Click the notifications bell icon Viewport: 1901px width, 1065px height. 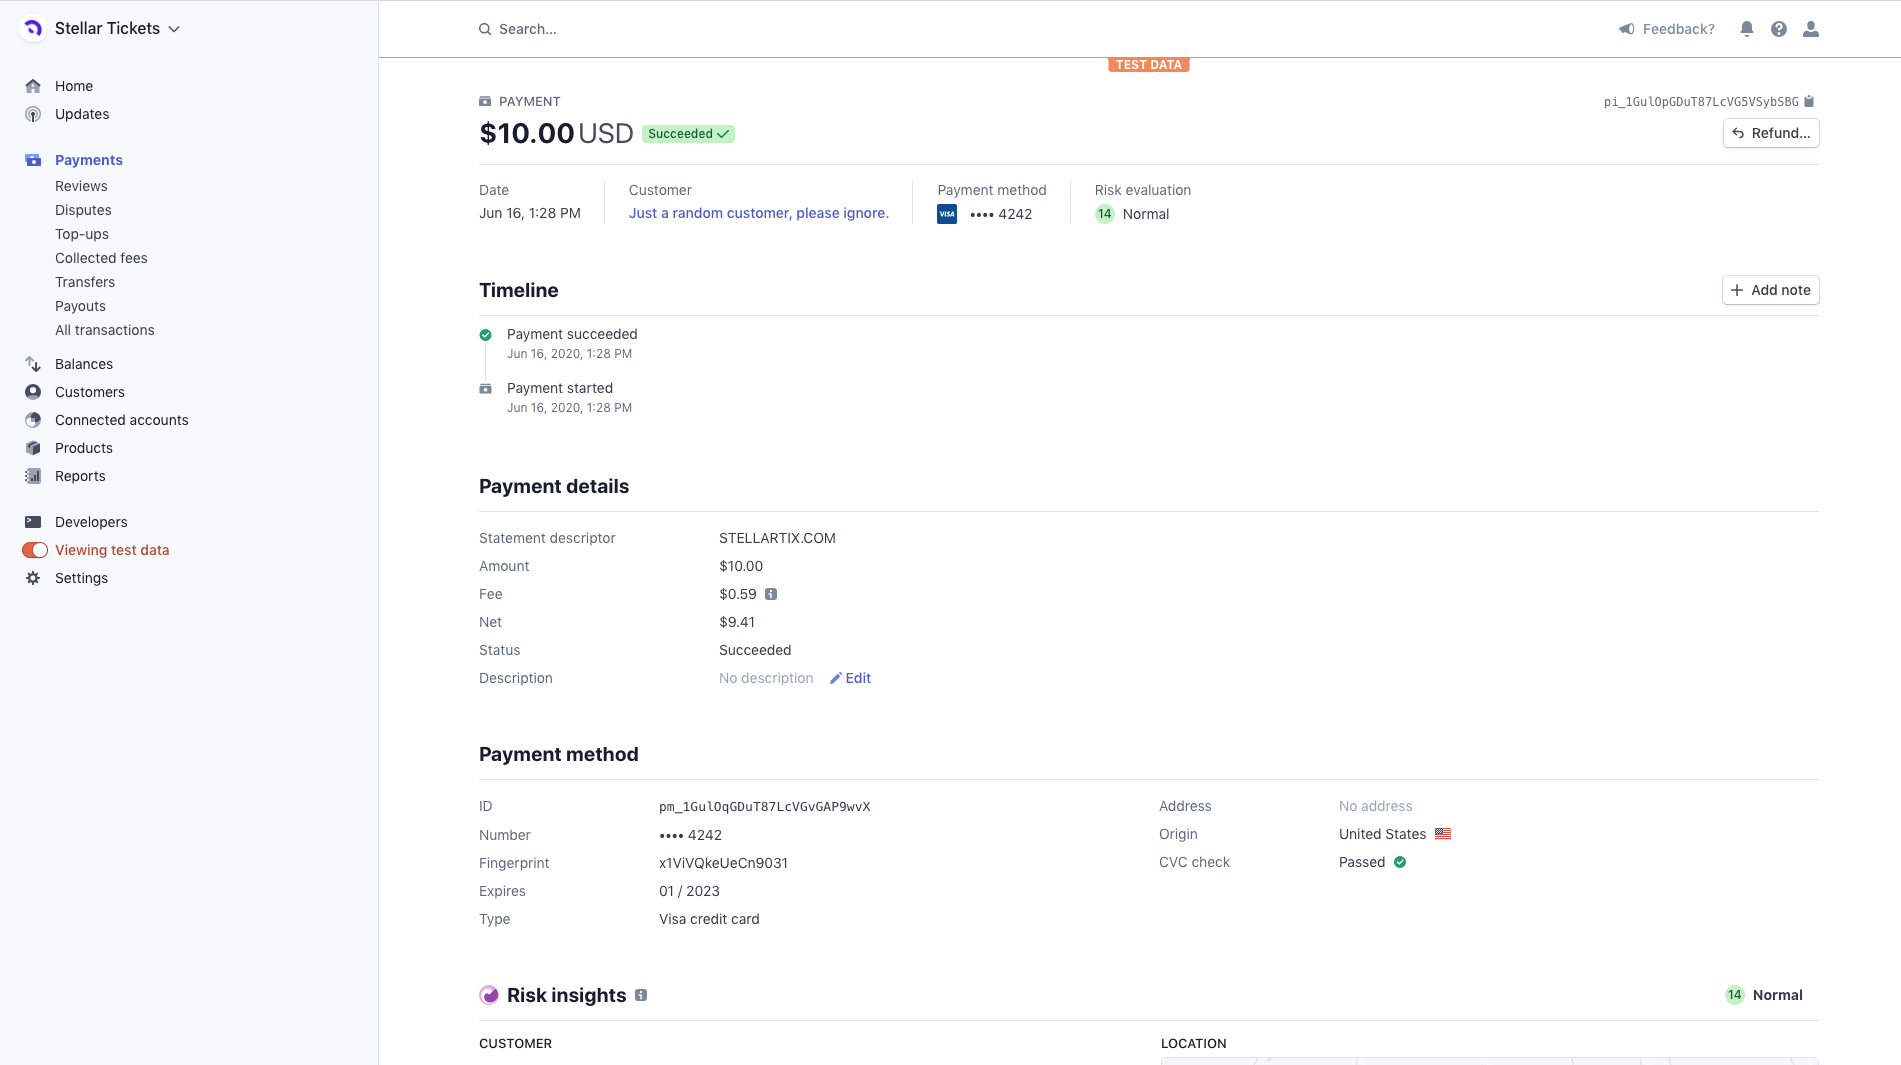tap(1747, 29)
